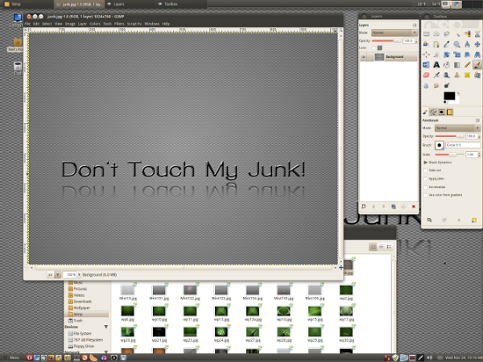Open the px unit dropdown in status bar

[57, 275]
